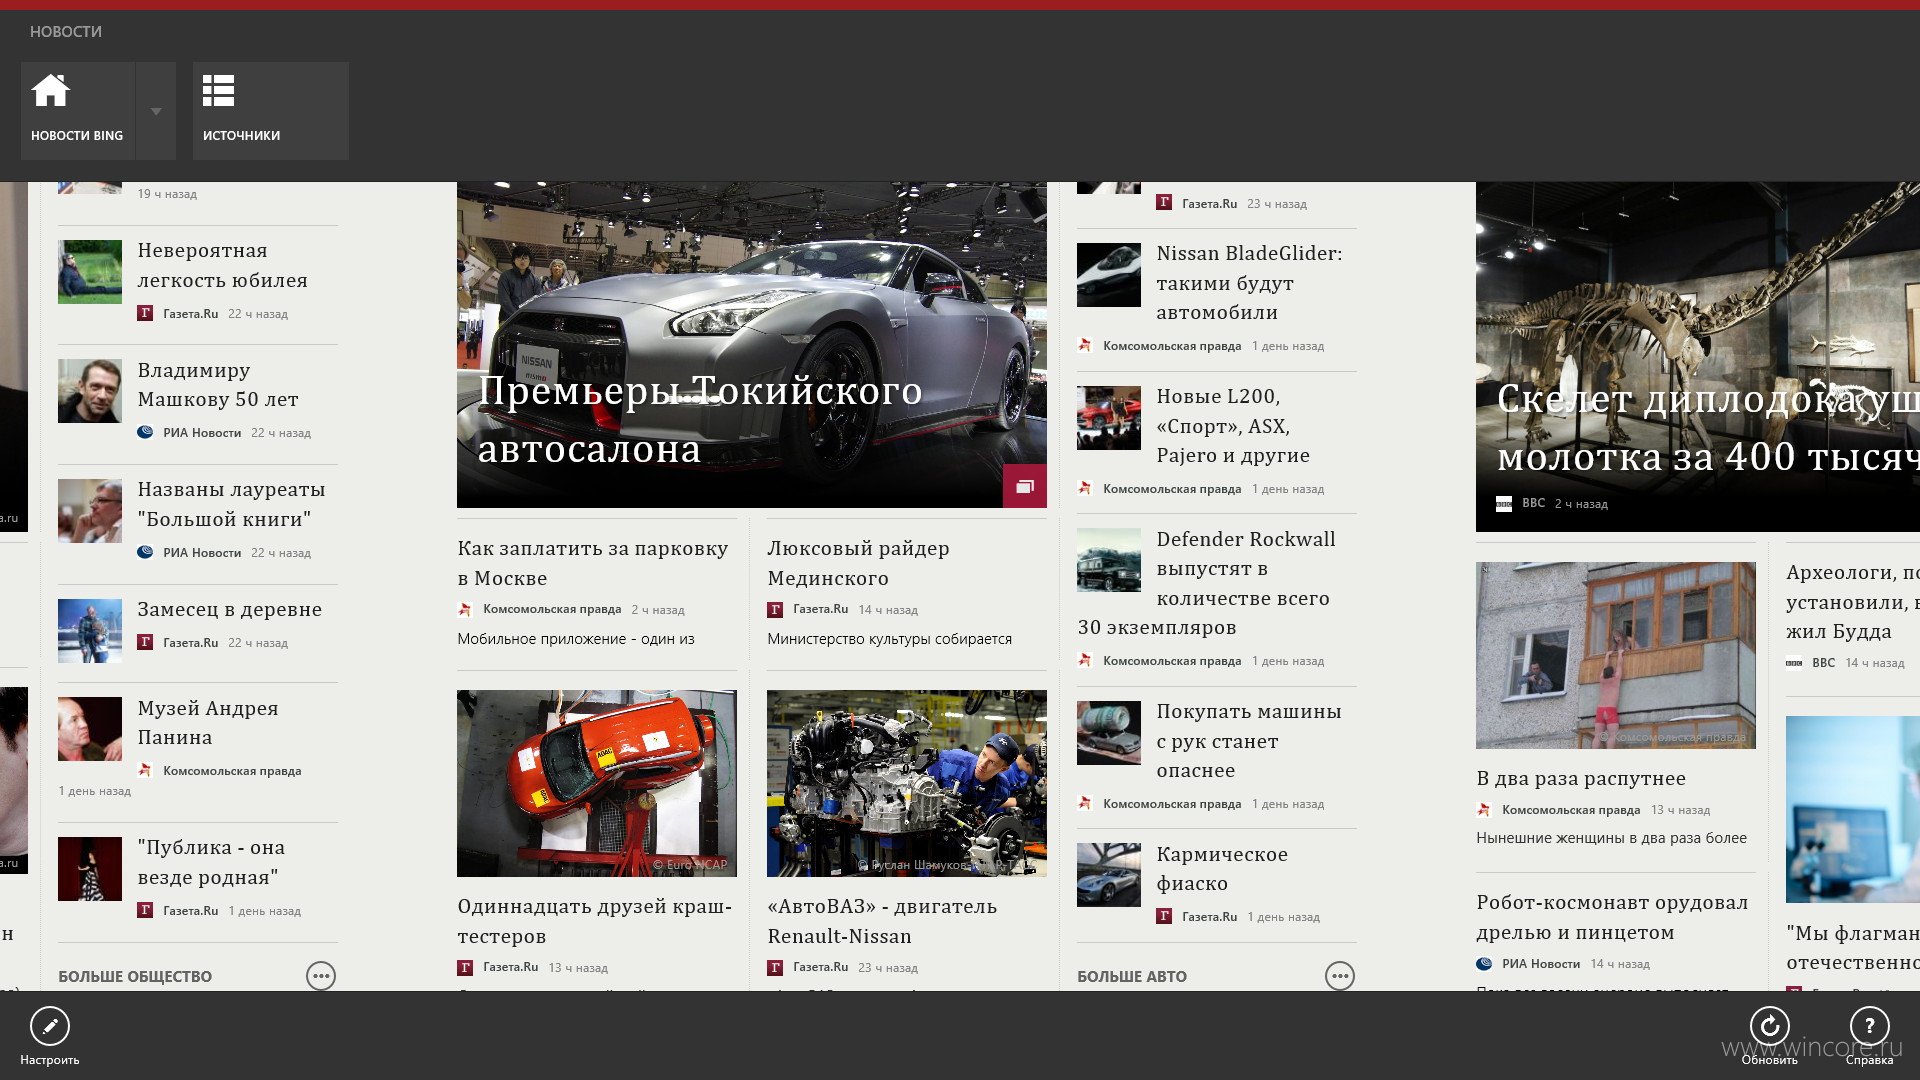Open article Одиннадцать друзей краш-тестеров
Image resolution: width=1920 pixels, height=1080 pixels.
(x=595, y=921)
